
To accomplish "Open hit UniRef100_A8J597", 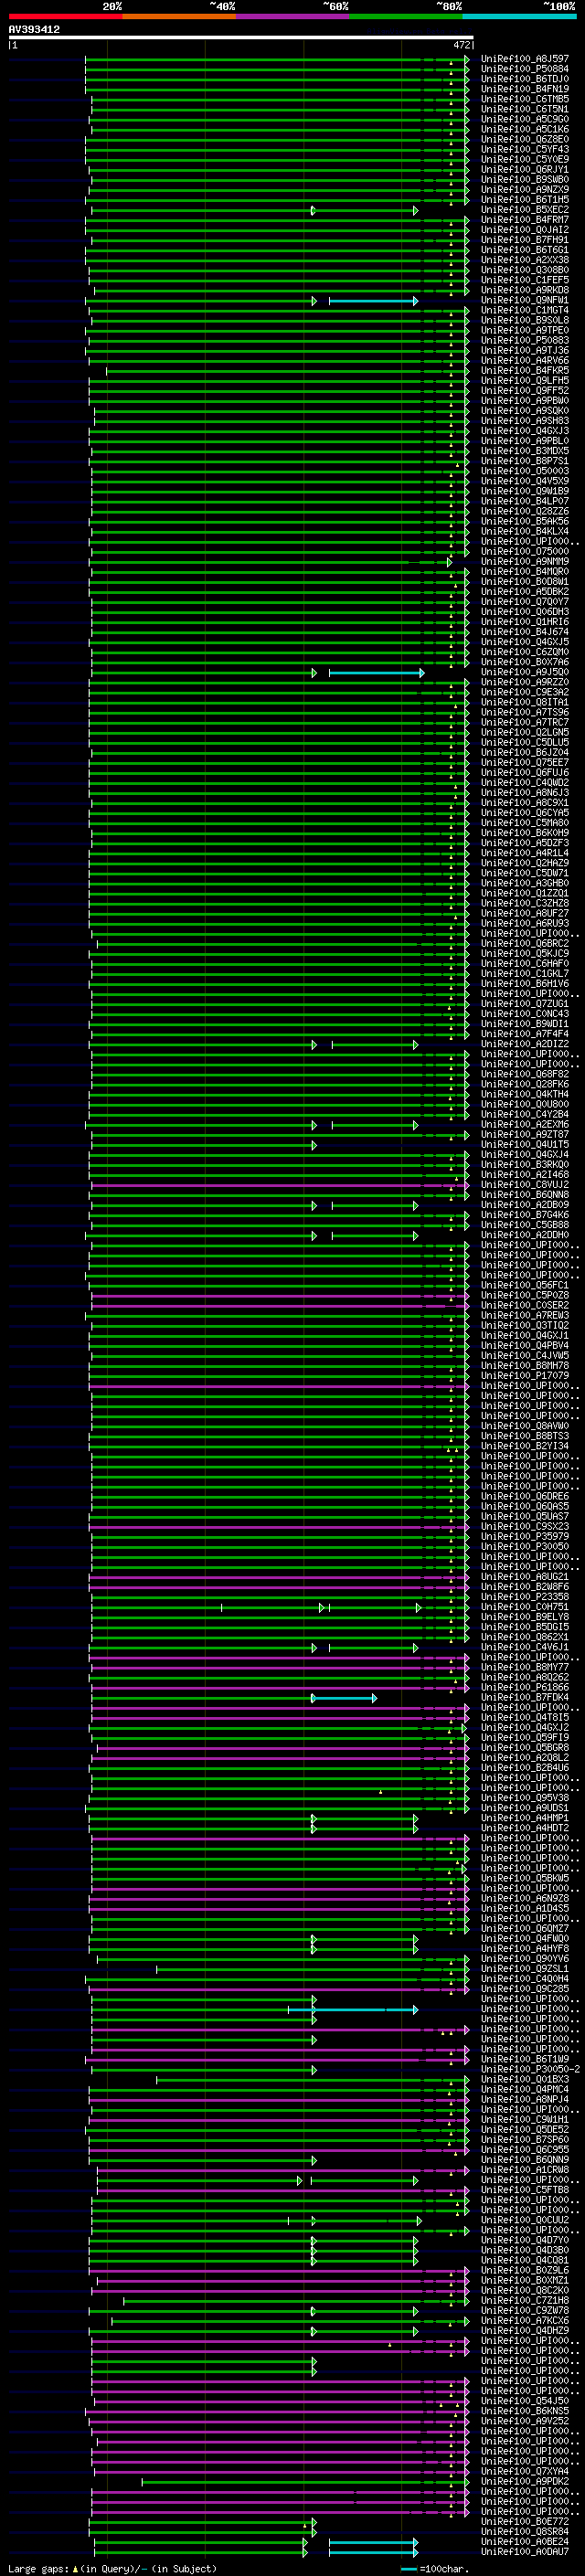I will (x=524, y=59).
